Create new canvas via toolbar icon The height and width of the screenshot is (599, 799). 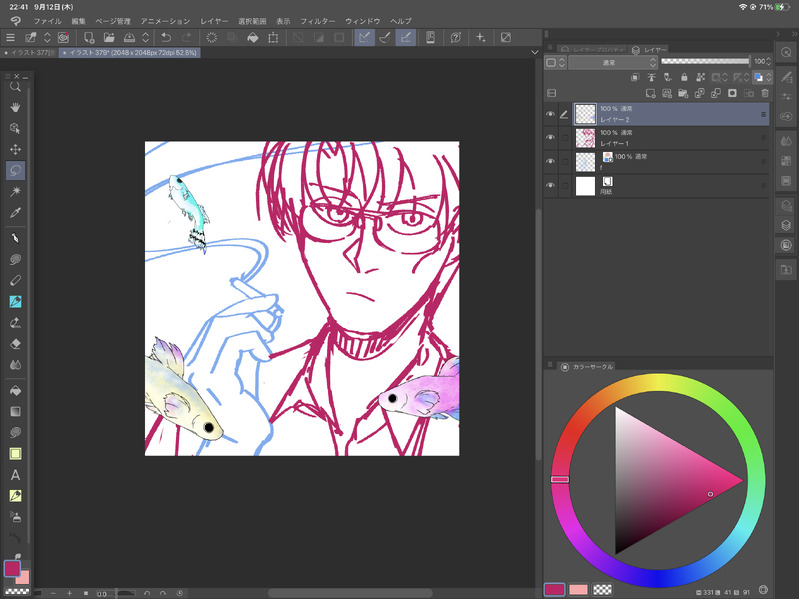(89, 37)
